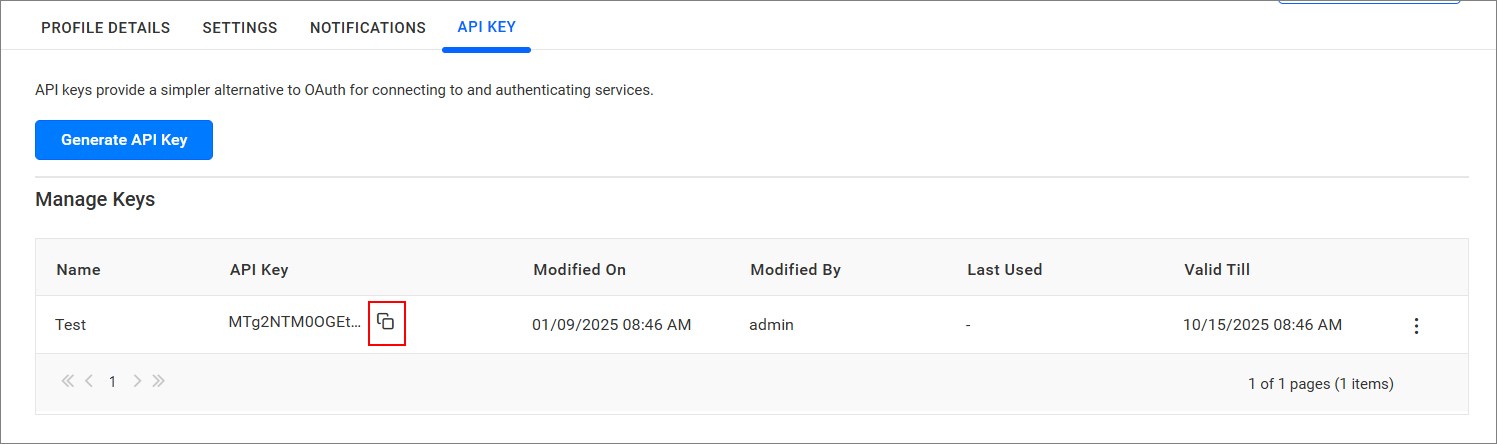The width and height of the screenshot is (1497, 444).
Task: Click the API Key tab
Action: [x=486, y=27]
